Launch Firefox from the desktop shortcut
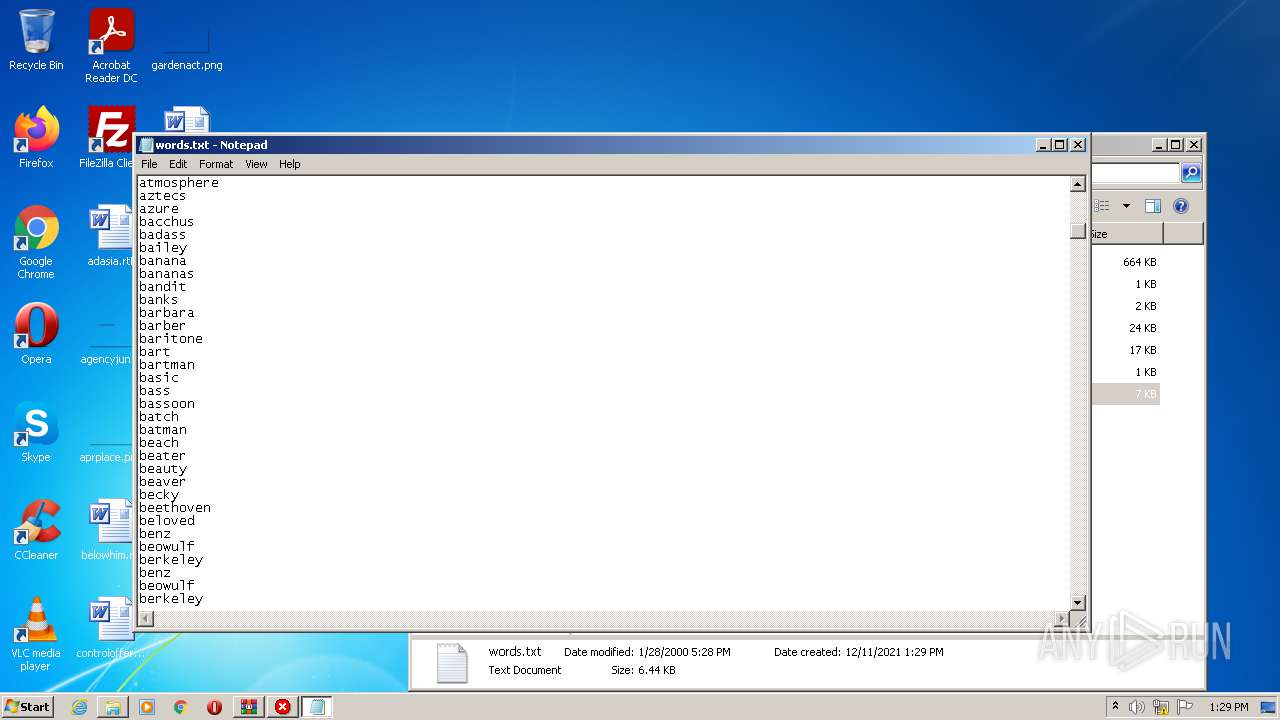Screen dimensions: 1280x720 coord(36,138)
